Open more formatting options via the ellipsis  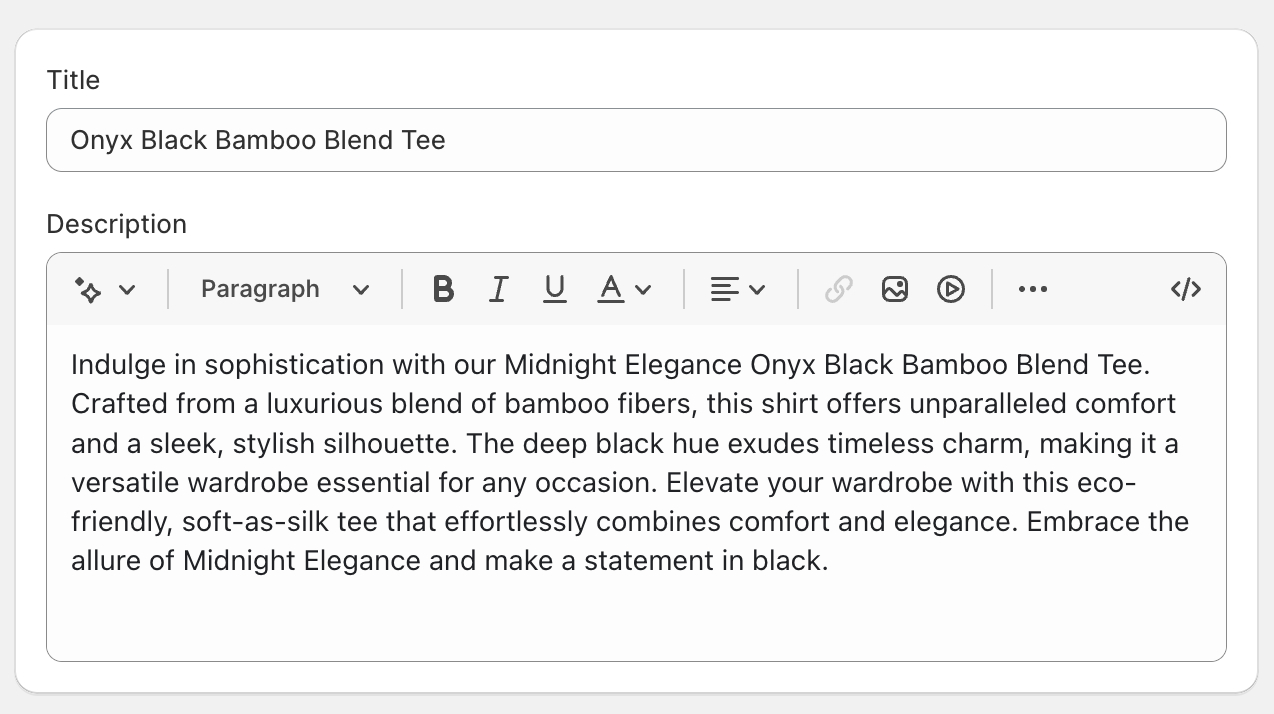tap(1032, 289)
